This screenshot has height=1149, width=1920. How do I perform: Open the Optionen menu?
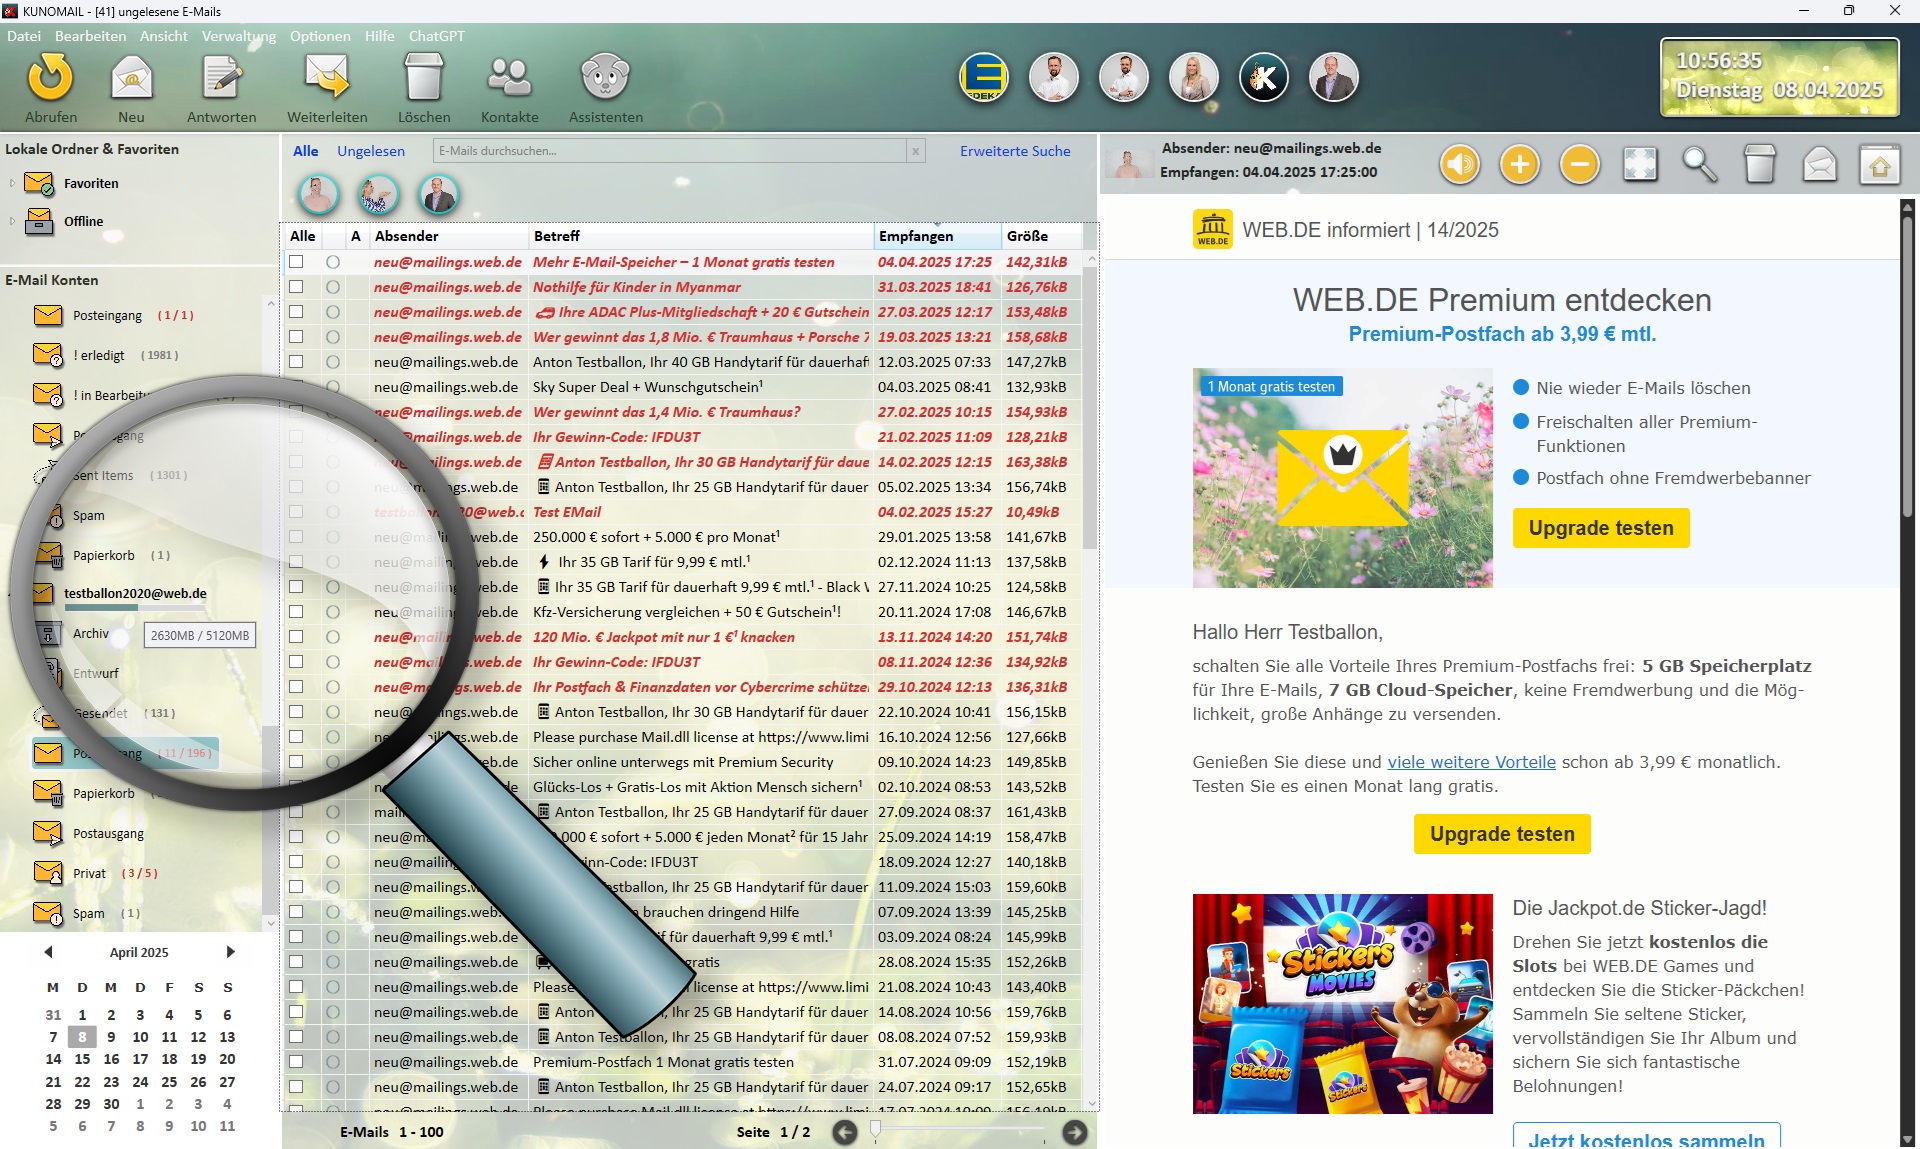point(320,36)
